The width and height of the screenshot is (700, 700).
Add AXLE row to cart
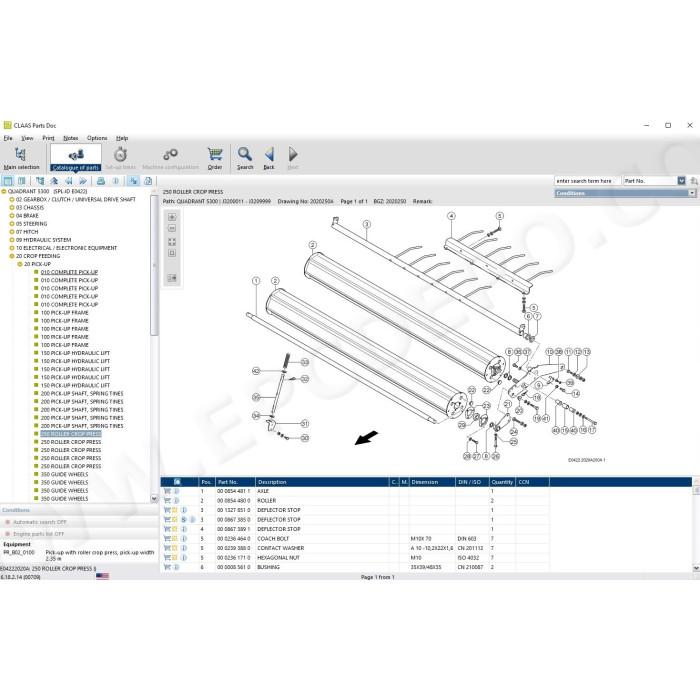click(x=167, y=491)
